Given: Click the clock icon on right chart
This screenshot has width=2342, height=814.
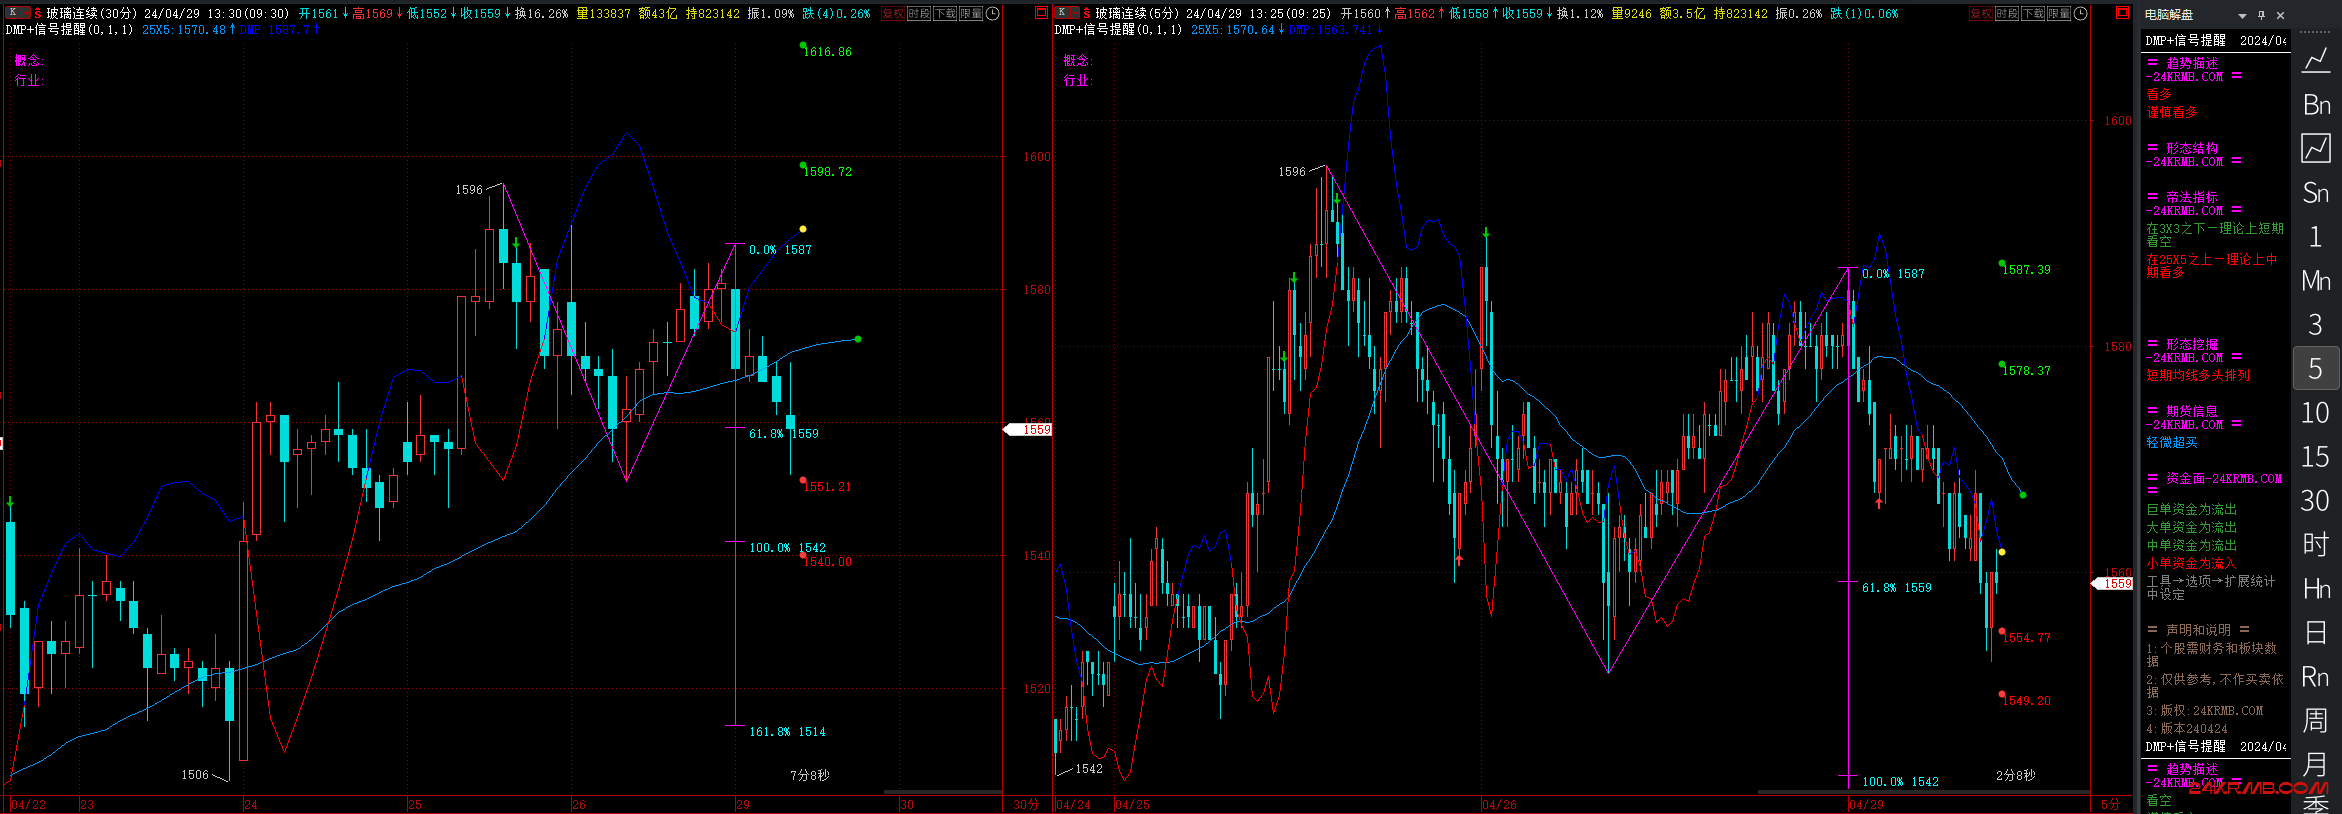Looking at the screenshot, I should coord(2081,13).
